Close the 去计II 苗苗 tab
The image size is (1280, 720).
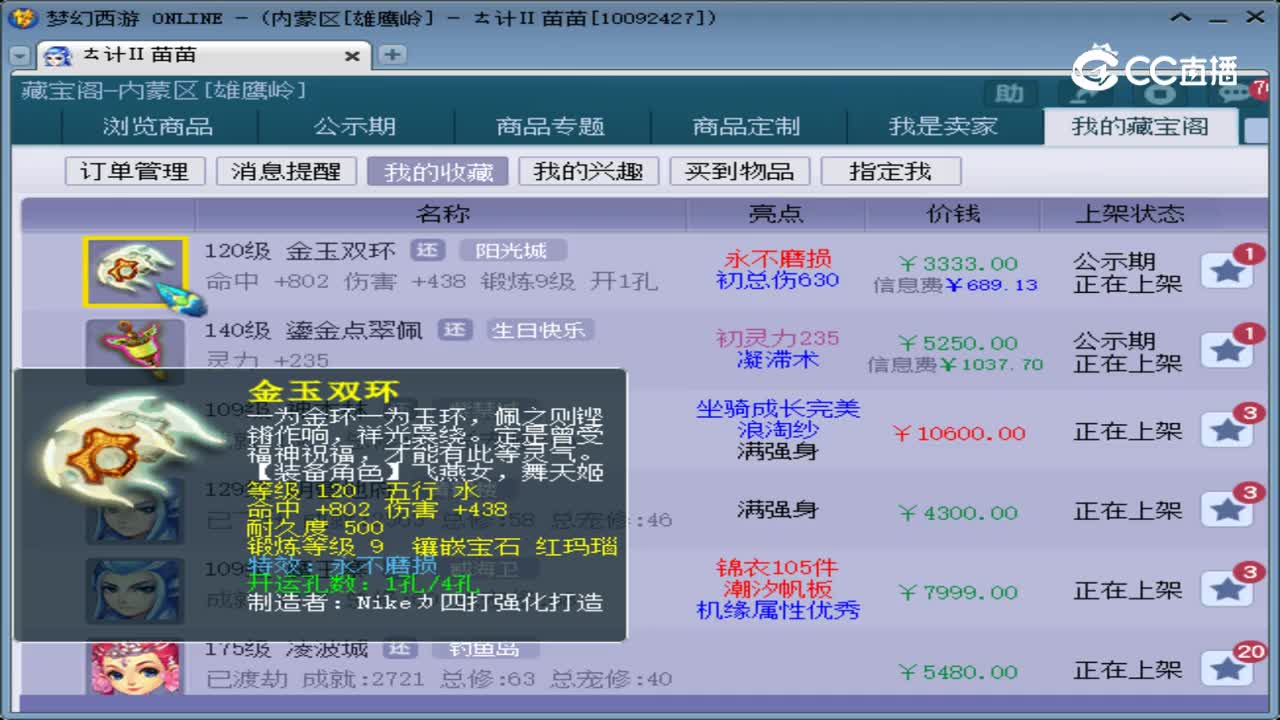[352, 56]
